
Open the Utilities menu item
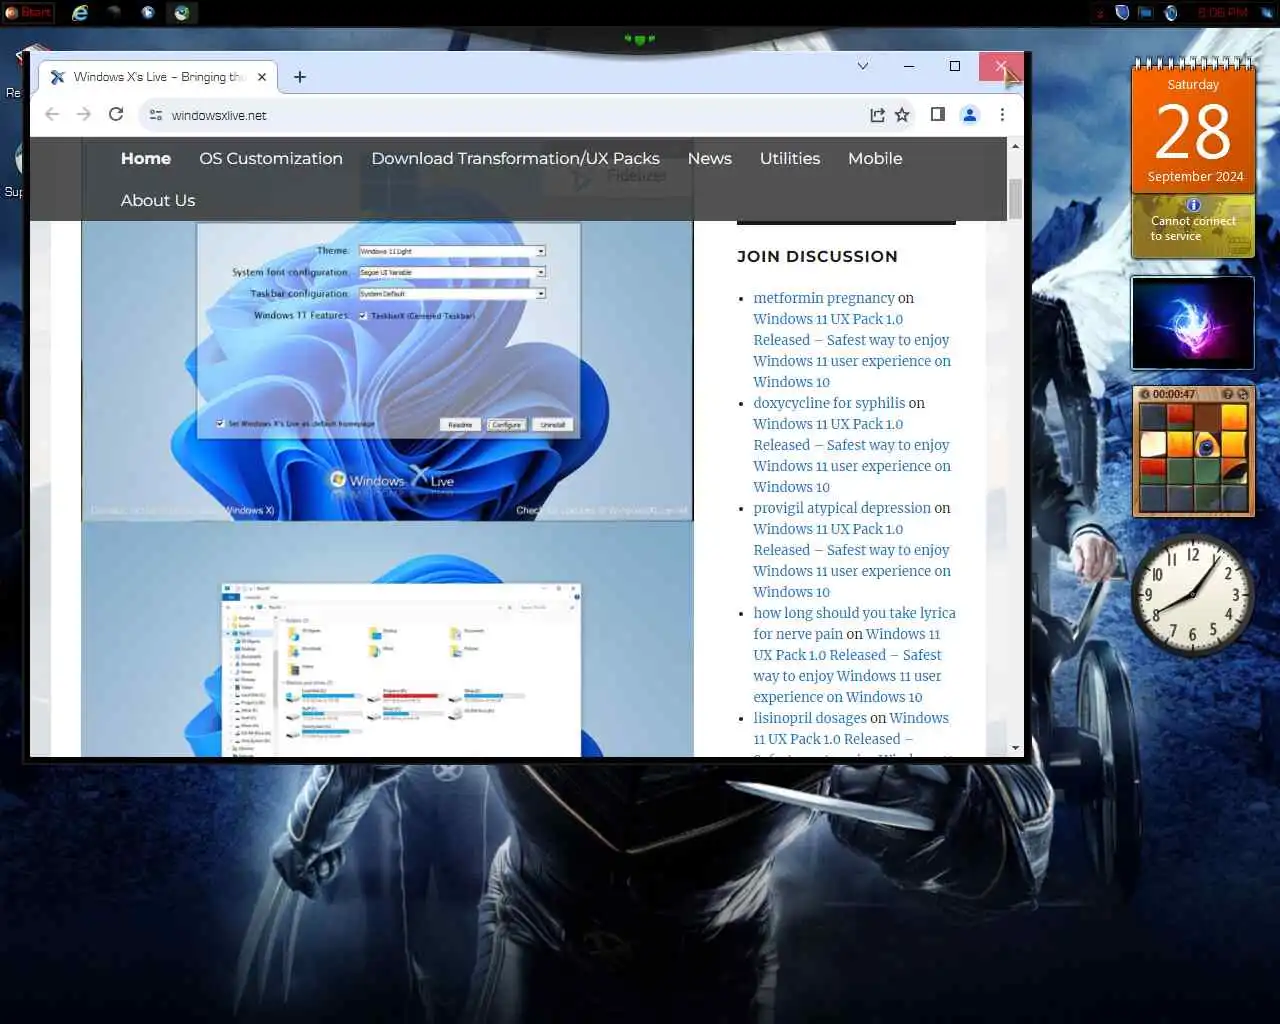[x=790, y=158]
